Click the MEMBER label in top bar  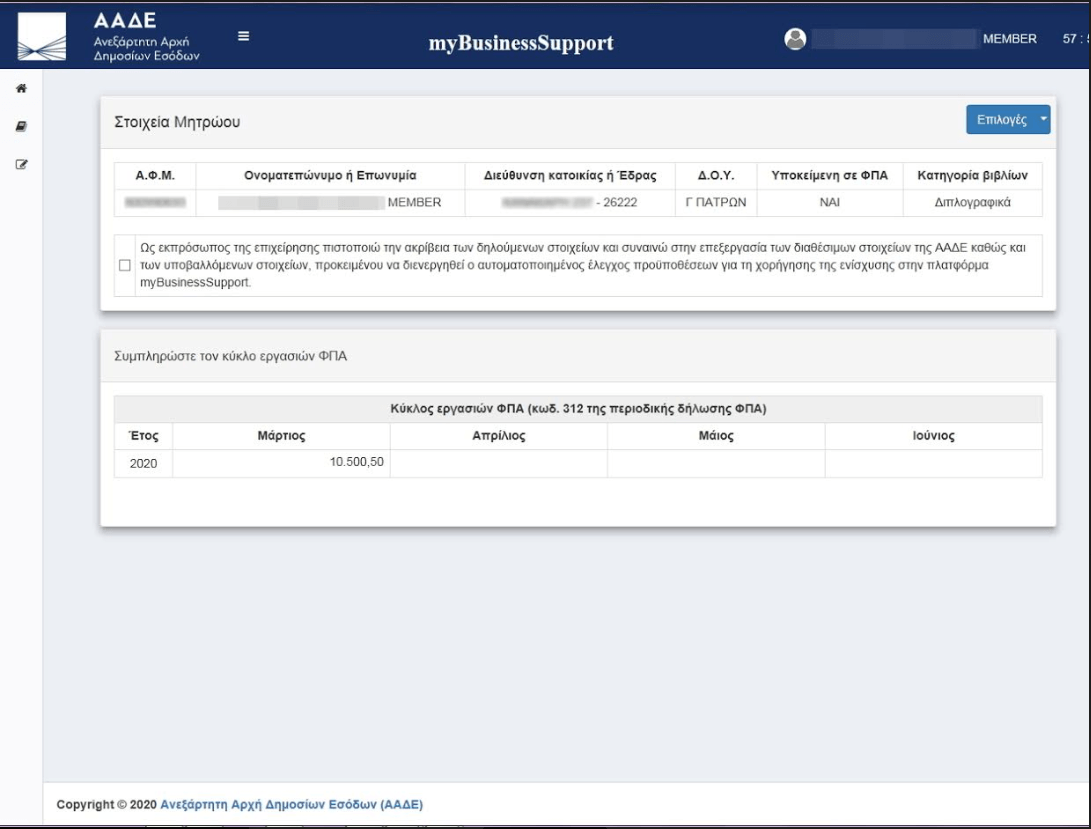(x=1010, y=39)
